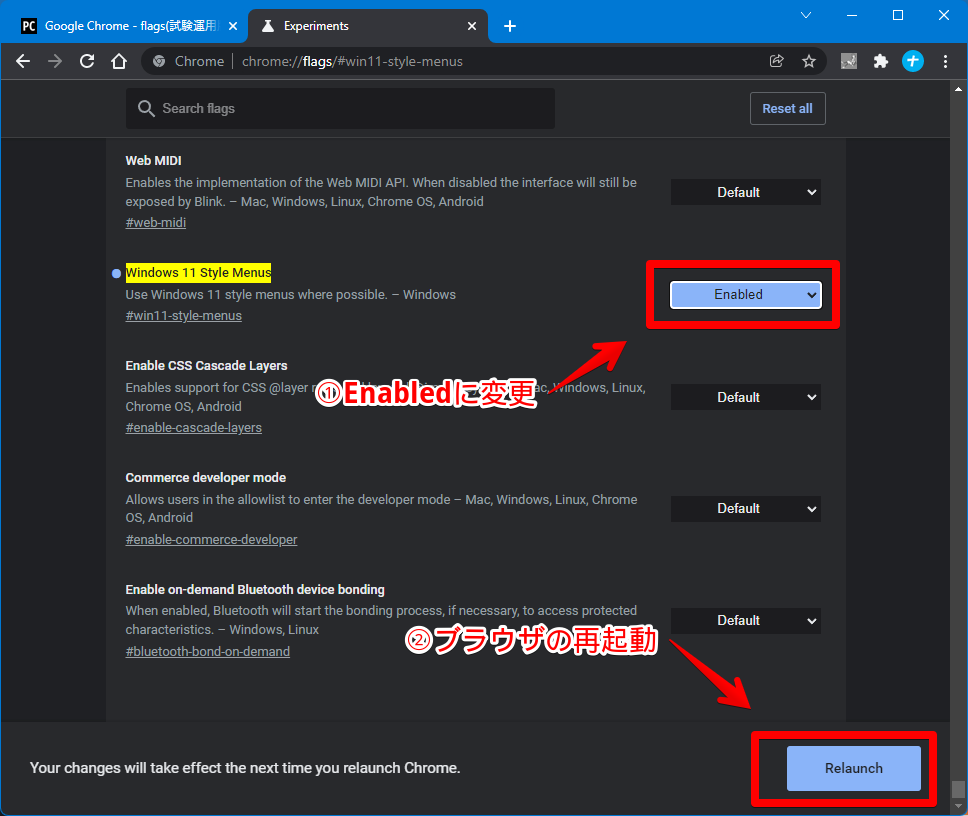Viewport: 968px width, 816px height.
Task: Click Enable on-demand Bluetooth device bonding heading
Action: point(255,589)
